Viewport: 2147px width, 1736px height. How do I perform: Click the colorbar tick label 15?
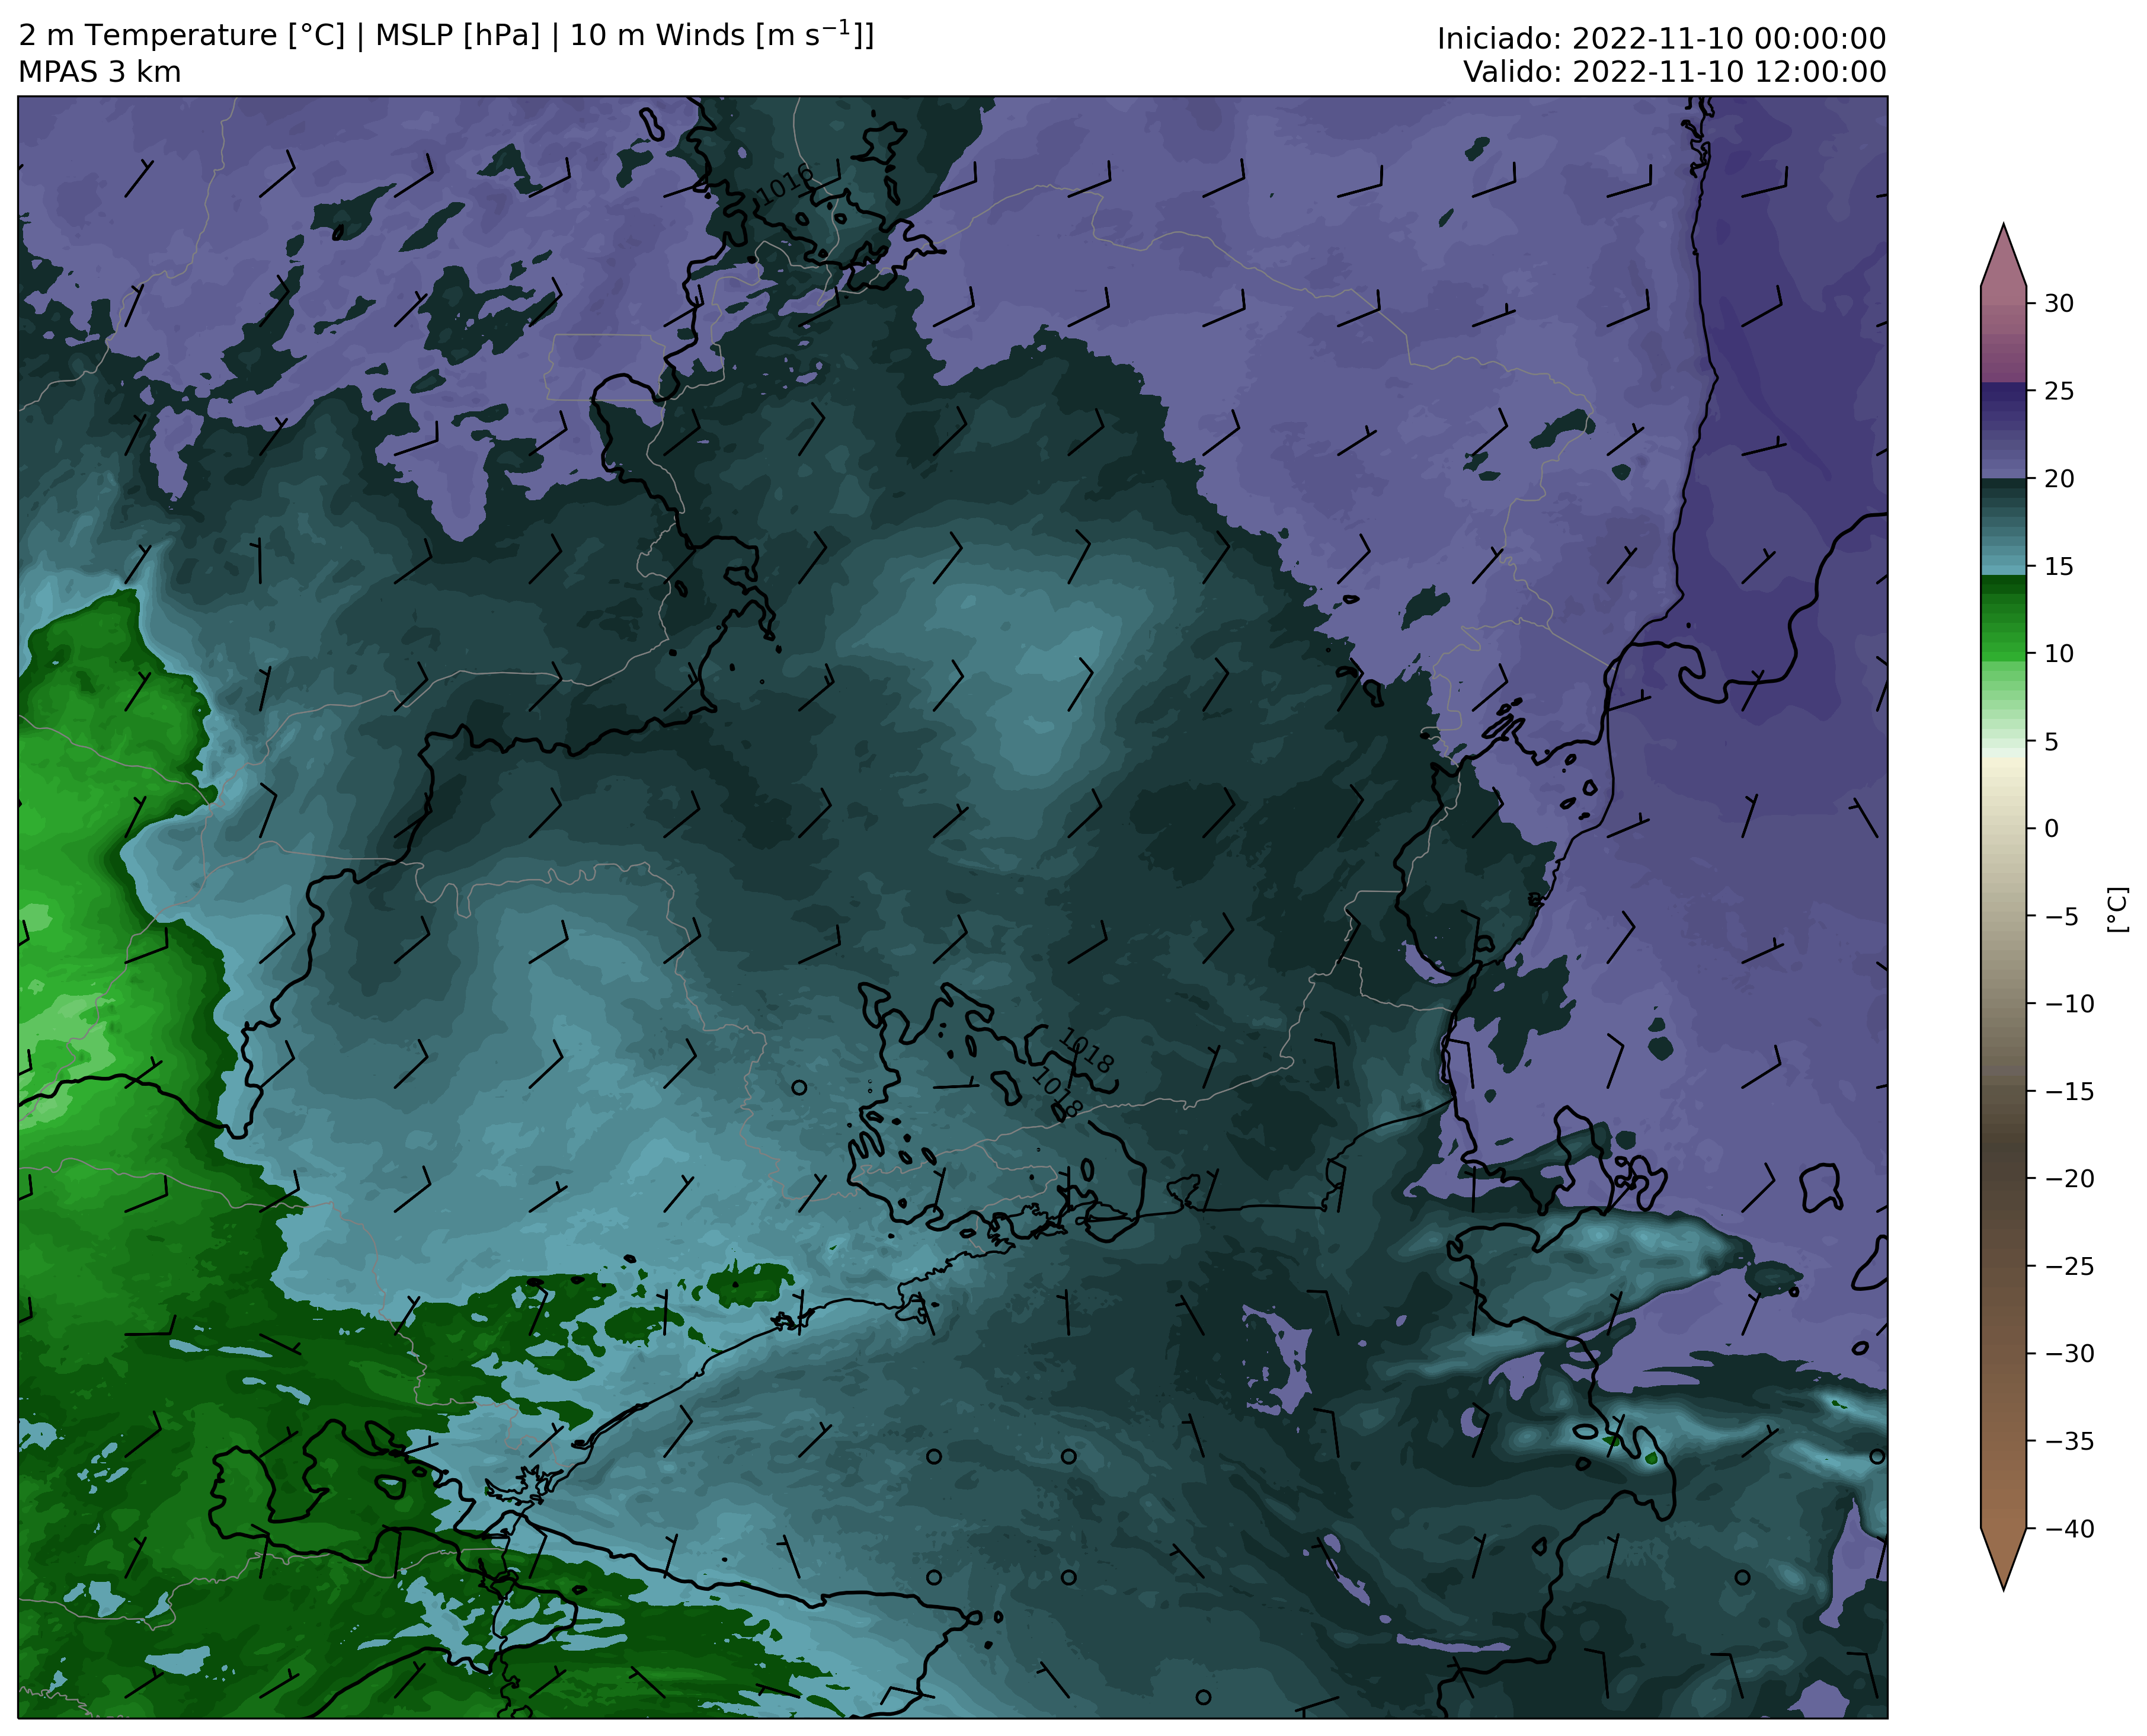click(2058, 566)
